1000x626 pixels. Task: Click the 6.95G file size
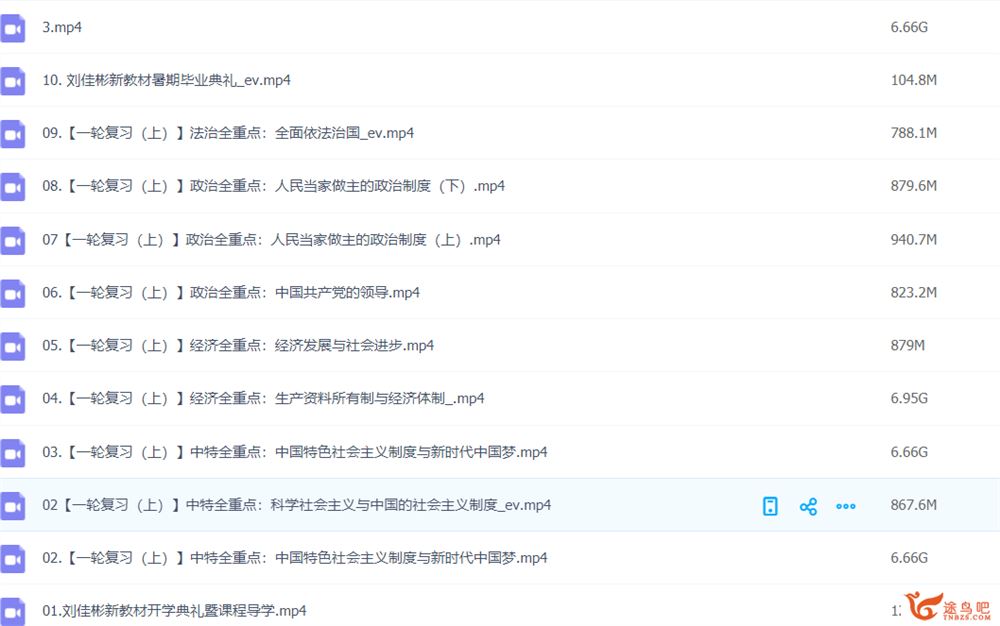909,398
